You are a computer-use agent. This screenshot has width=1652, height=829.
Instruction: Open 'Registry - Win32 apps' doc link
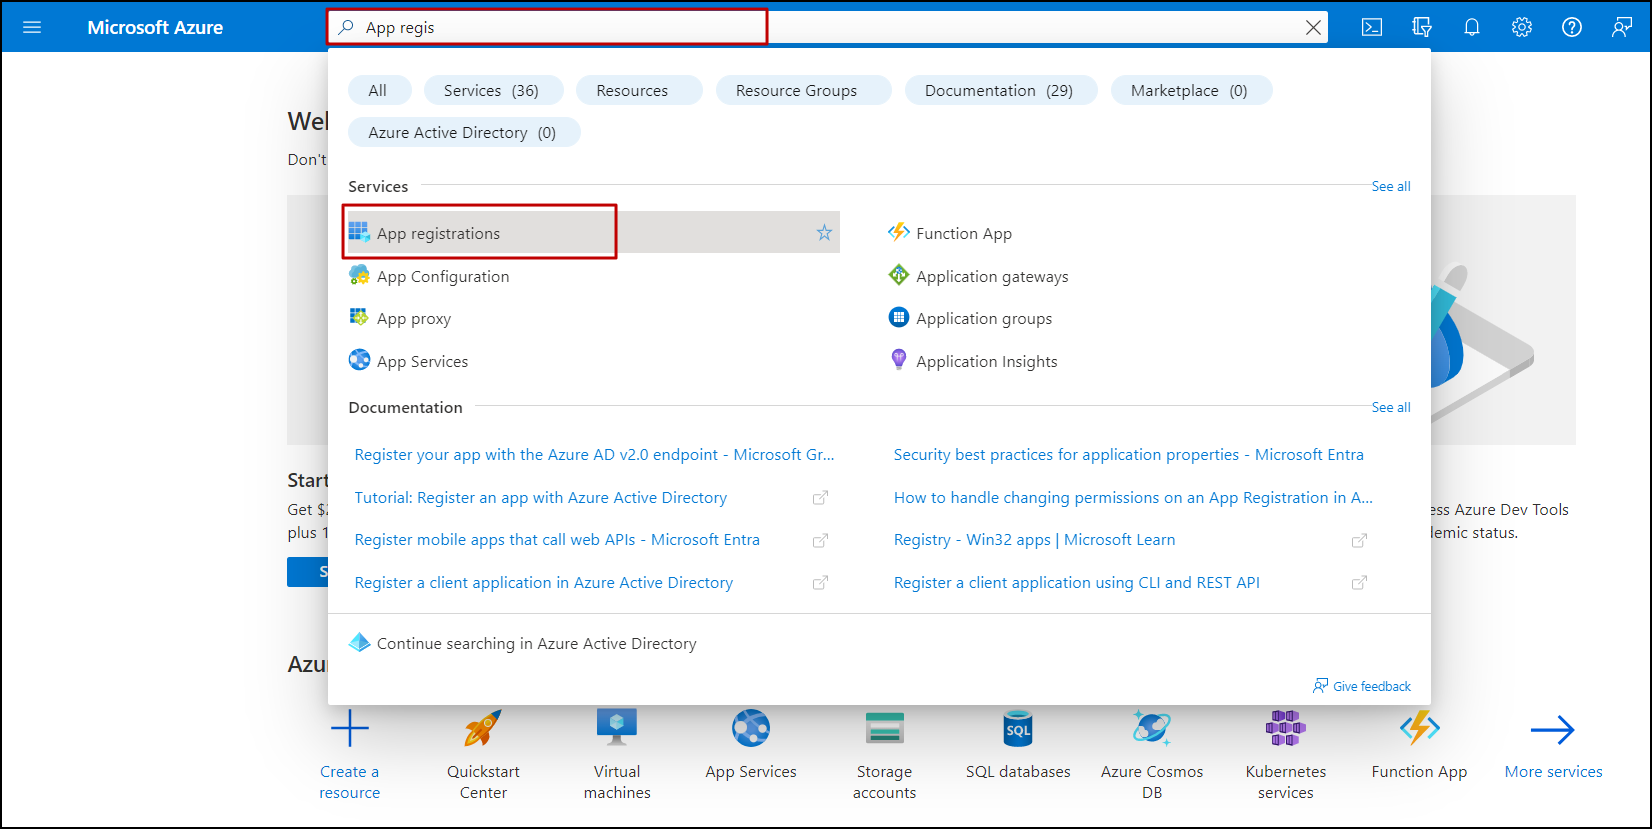1035,539
